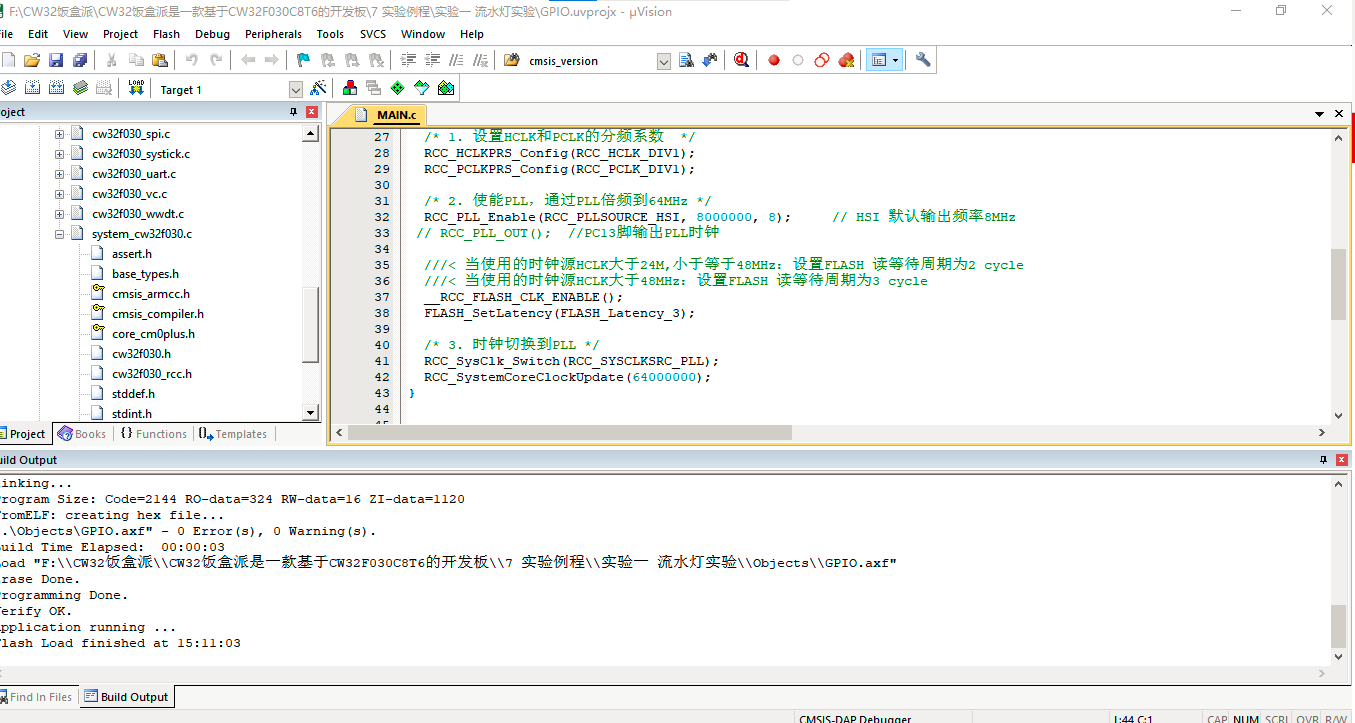Image resolution: width=1355 pixels, height=723 pixels.
Task: Select stdint.h in project tree
Action: tap(131, 414)
